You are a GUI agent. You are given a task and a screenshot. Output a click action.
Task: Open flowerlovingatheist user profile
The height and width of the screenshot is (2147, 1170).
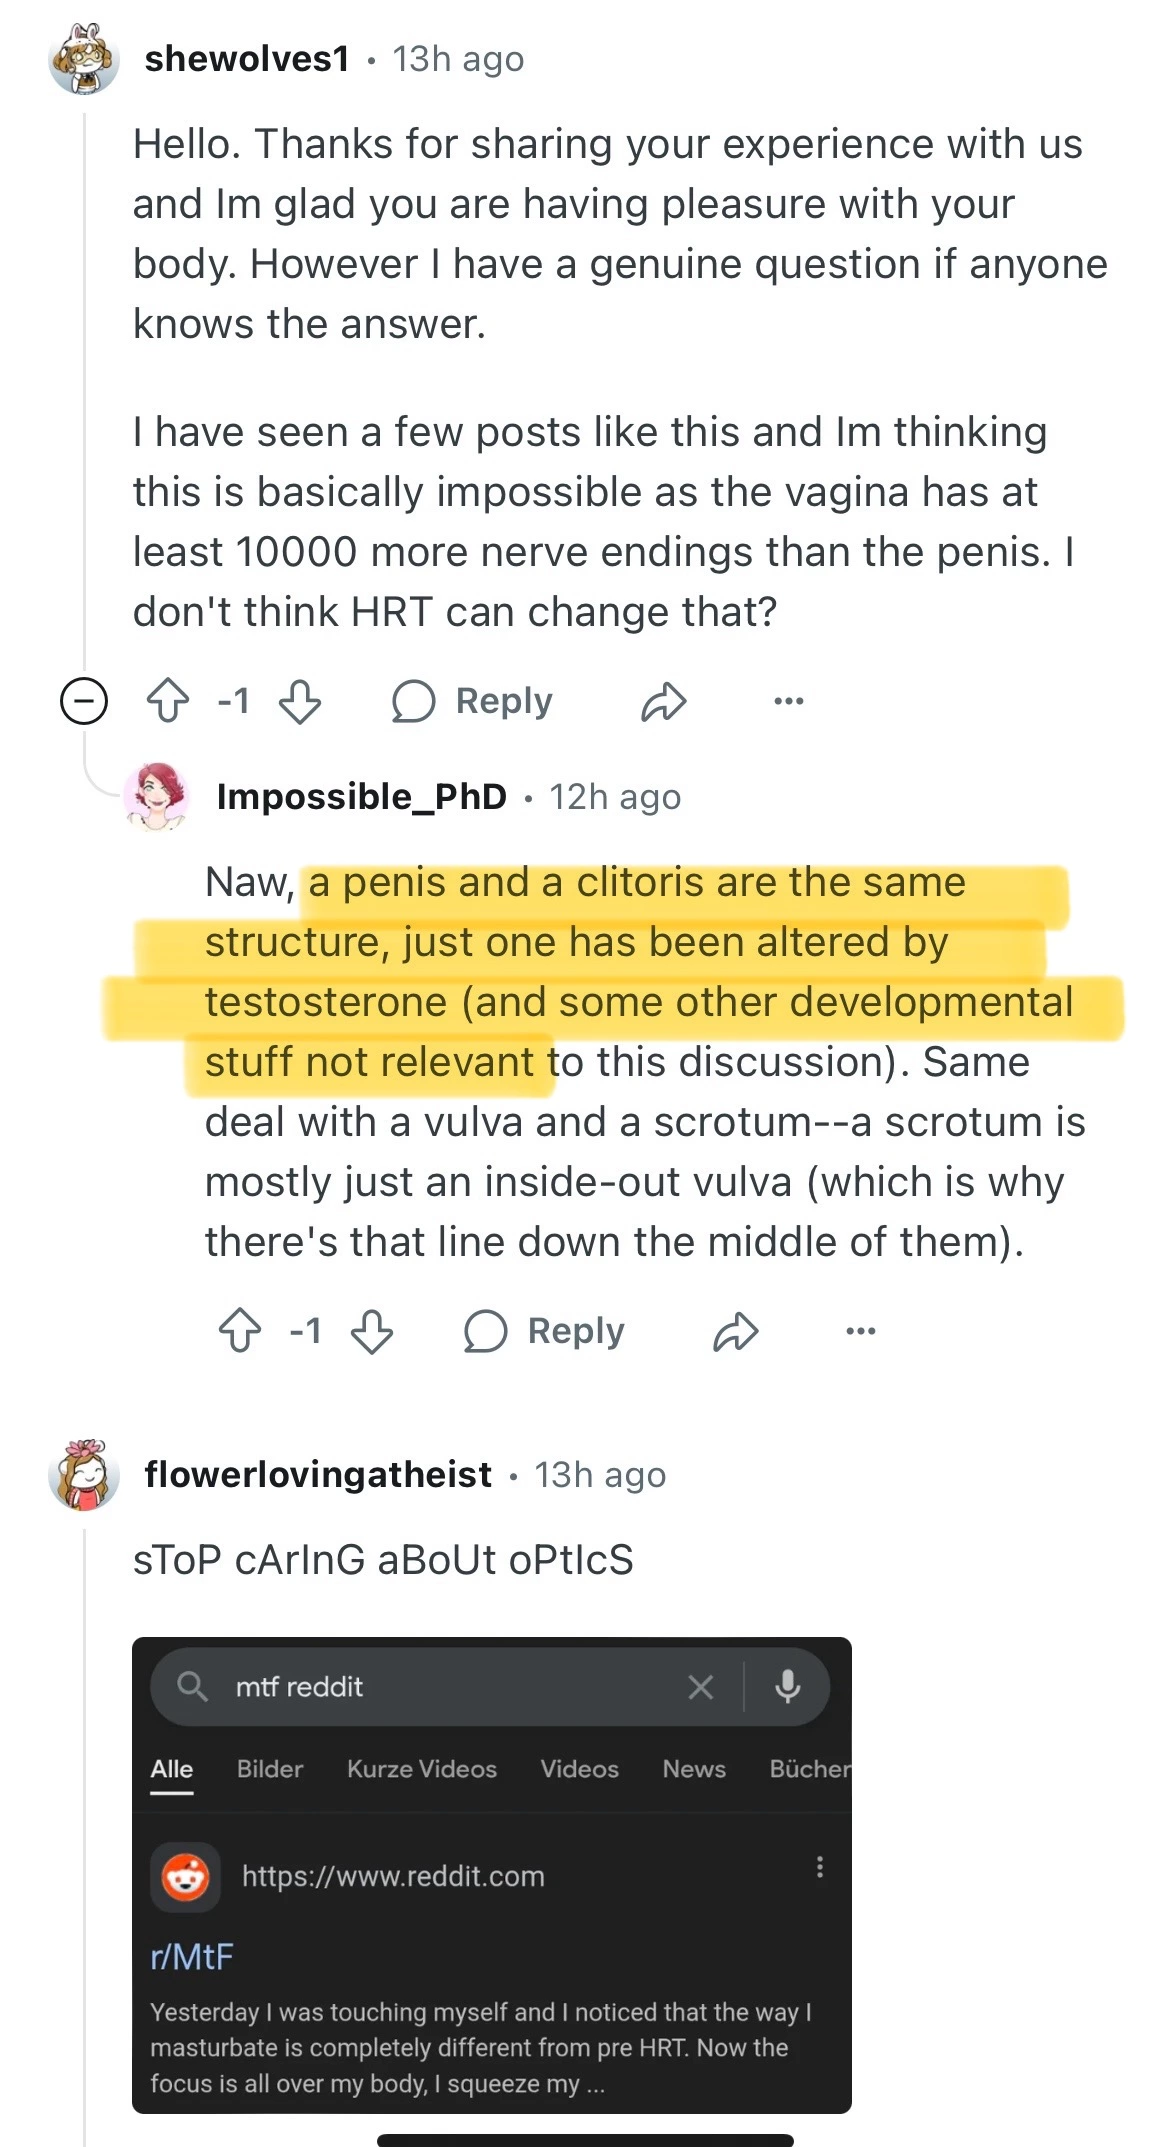[x=318, y=1475]
